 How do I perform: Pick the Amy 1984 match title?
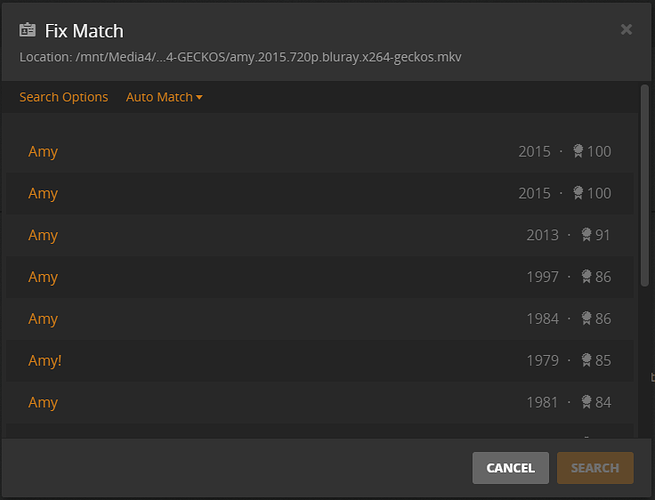click(43, 319)
